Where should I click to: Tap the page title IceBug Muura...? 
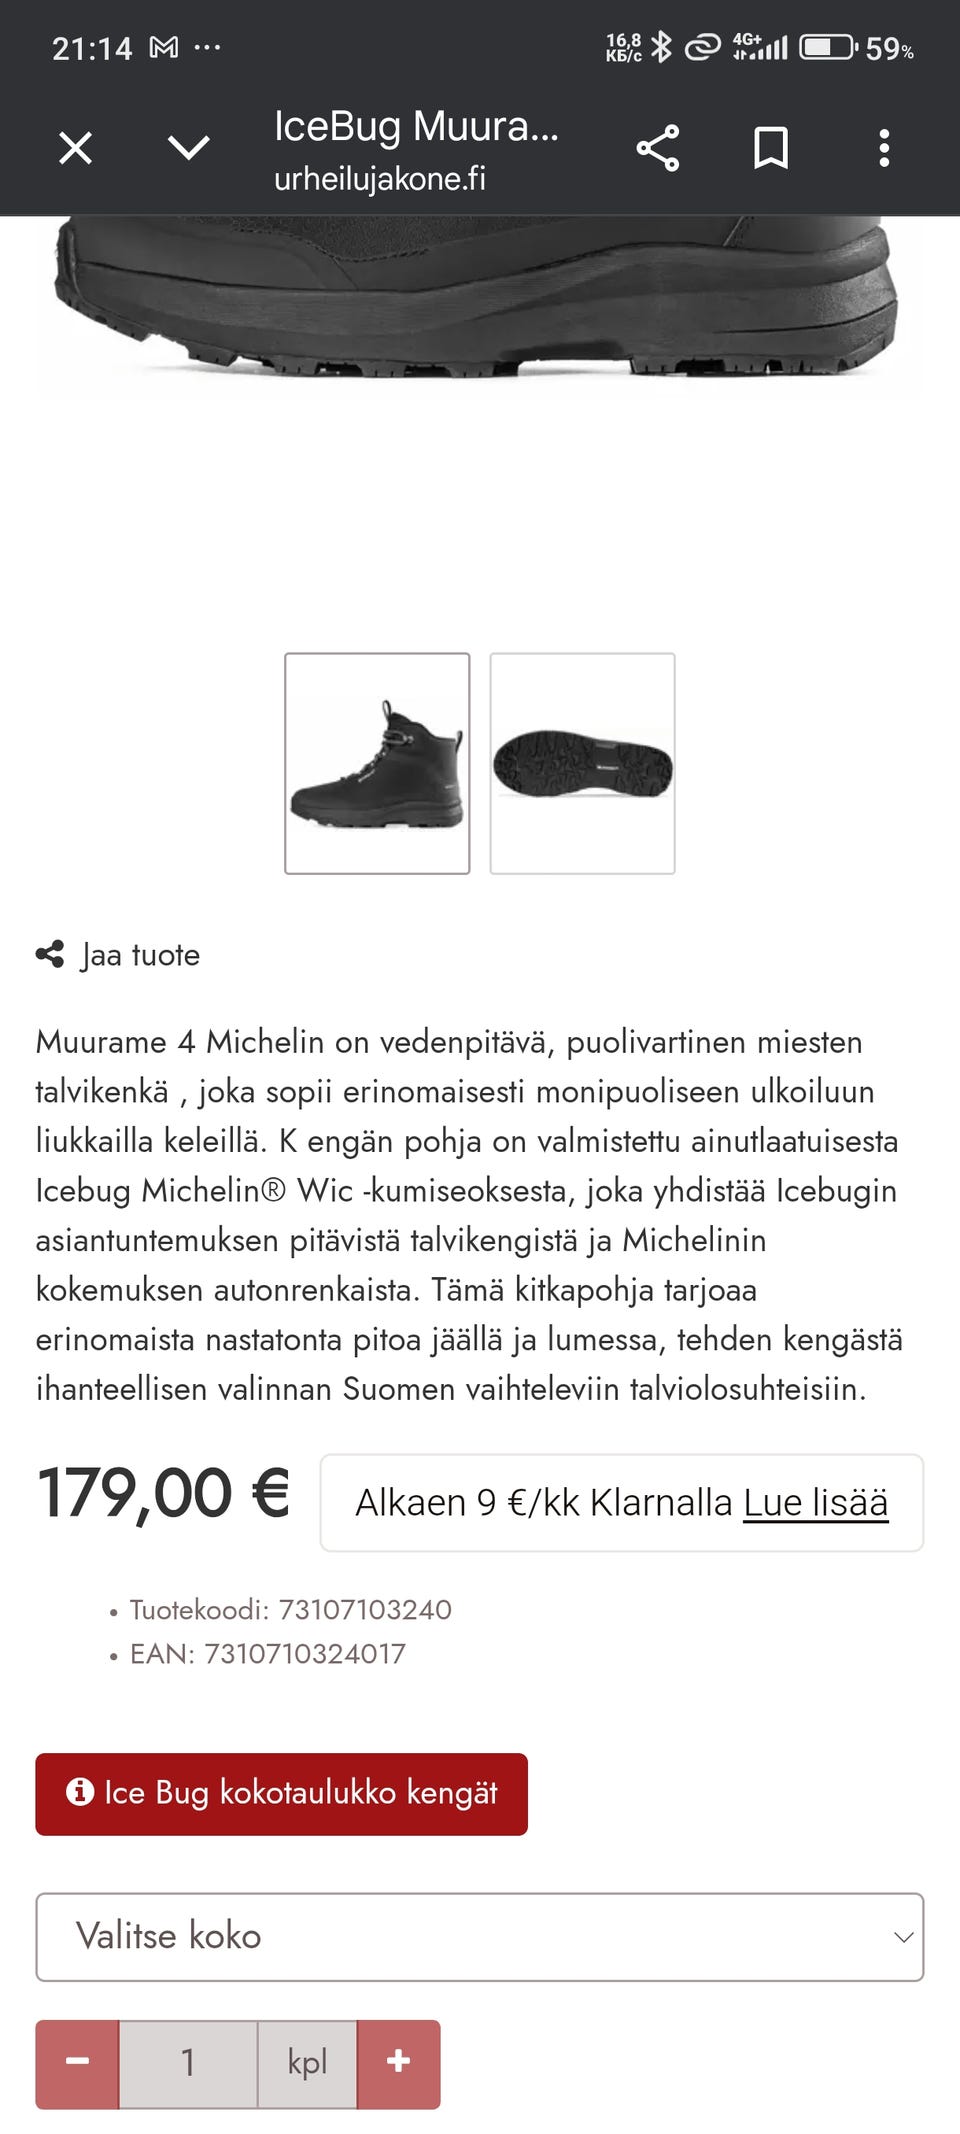(416, 127)
